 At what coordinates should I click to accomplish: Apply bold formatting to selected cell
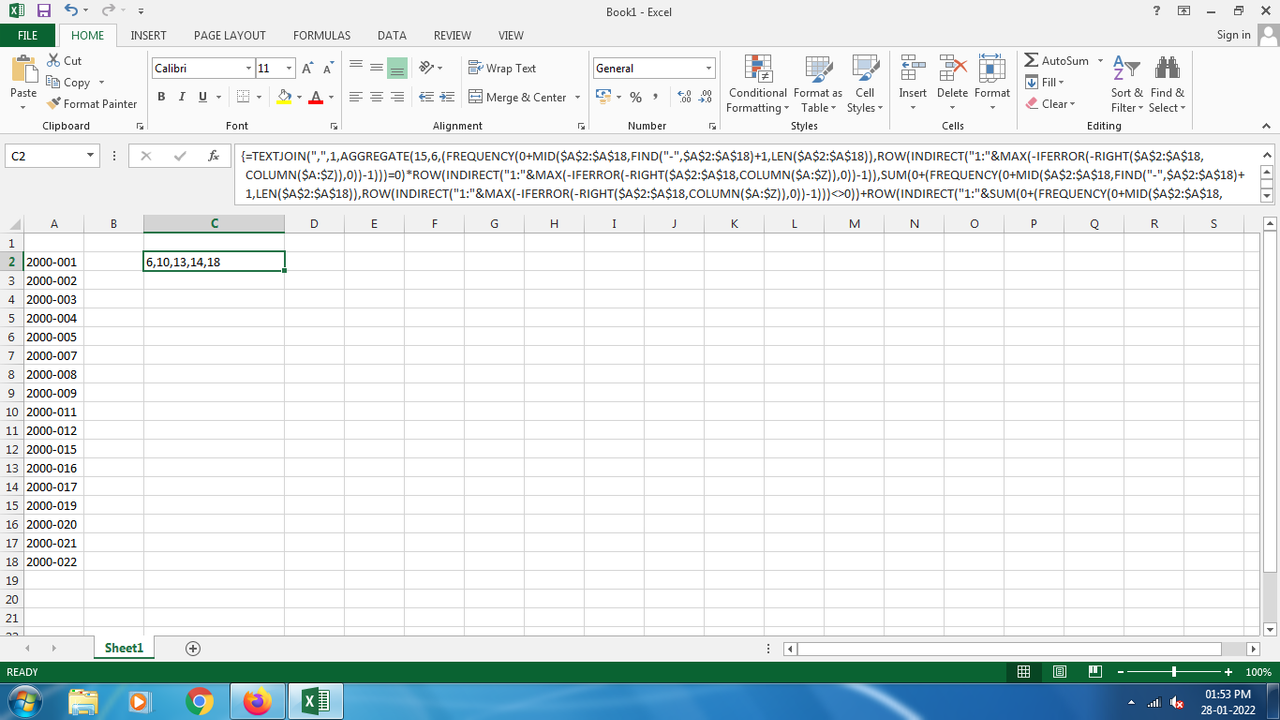click(161, 96)
